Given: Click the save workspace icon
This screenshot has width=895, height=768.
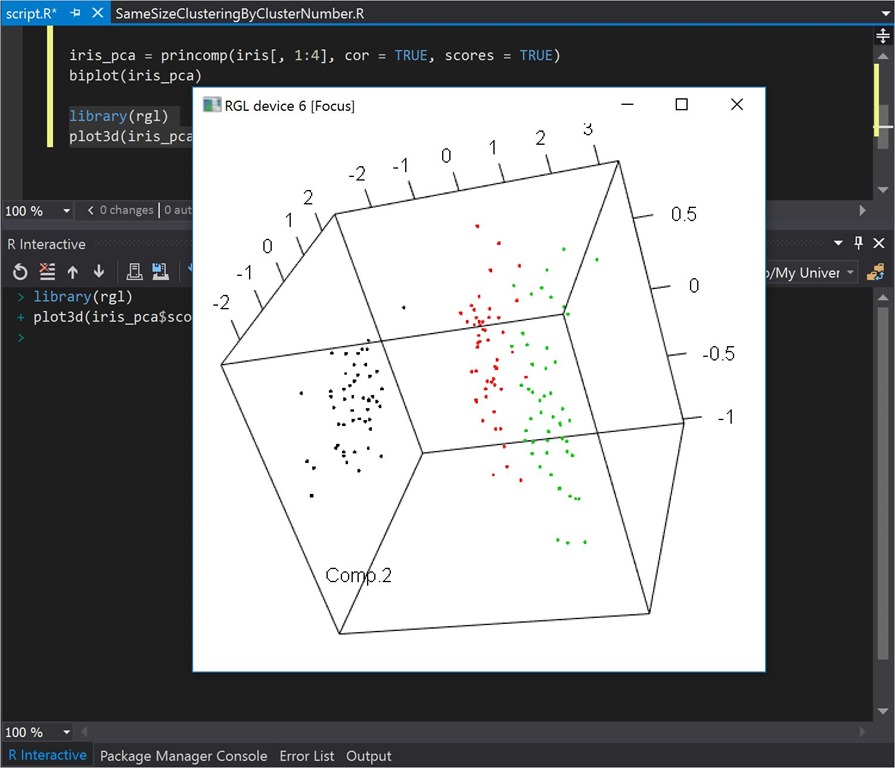Looking at the screenshot, I should pos(160,271).
